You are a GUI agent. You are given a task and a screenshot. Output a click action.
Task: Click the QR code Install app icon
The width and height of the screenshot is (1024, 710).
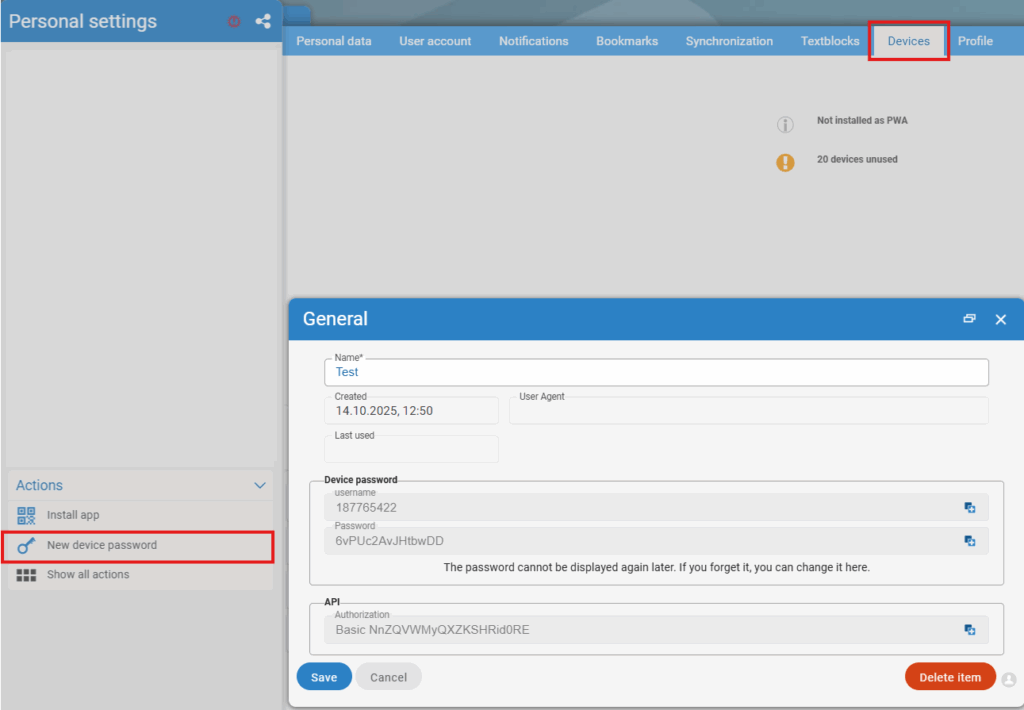[27, 515]
